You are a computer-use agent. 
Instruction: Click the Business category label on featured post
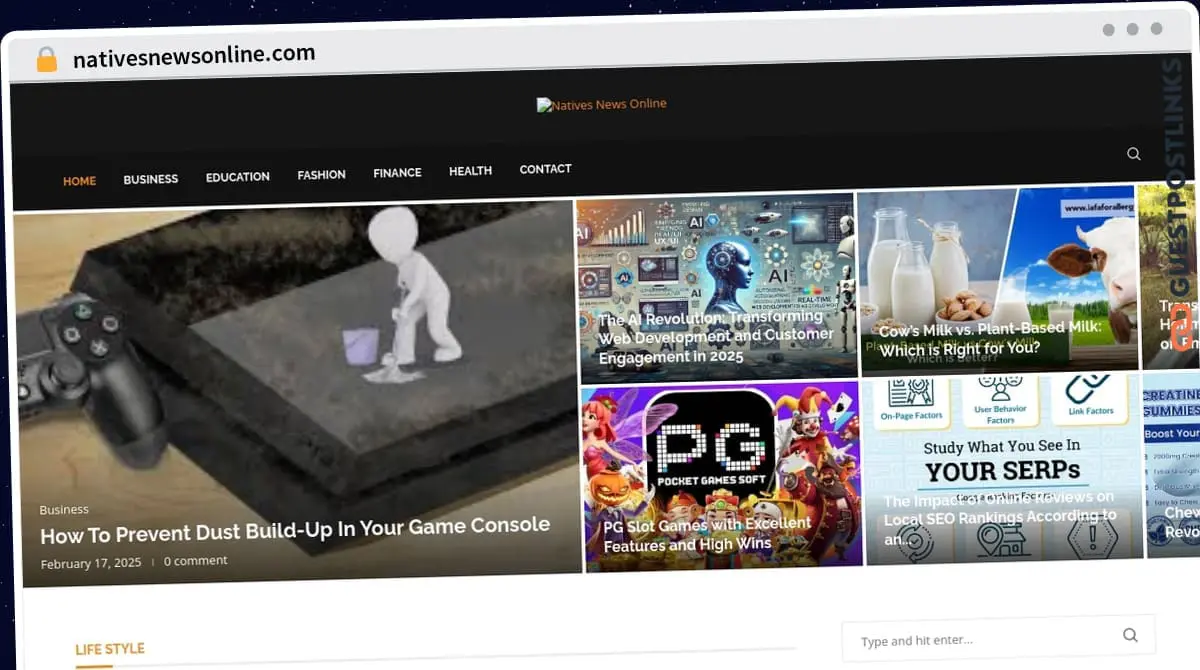pyautogui.click(x=64, y=509)
